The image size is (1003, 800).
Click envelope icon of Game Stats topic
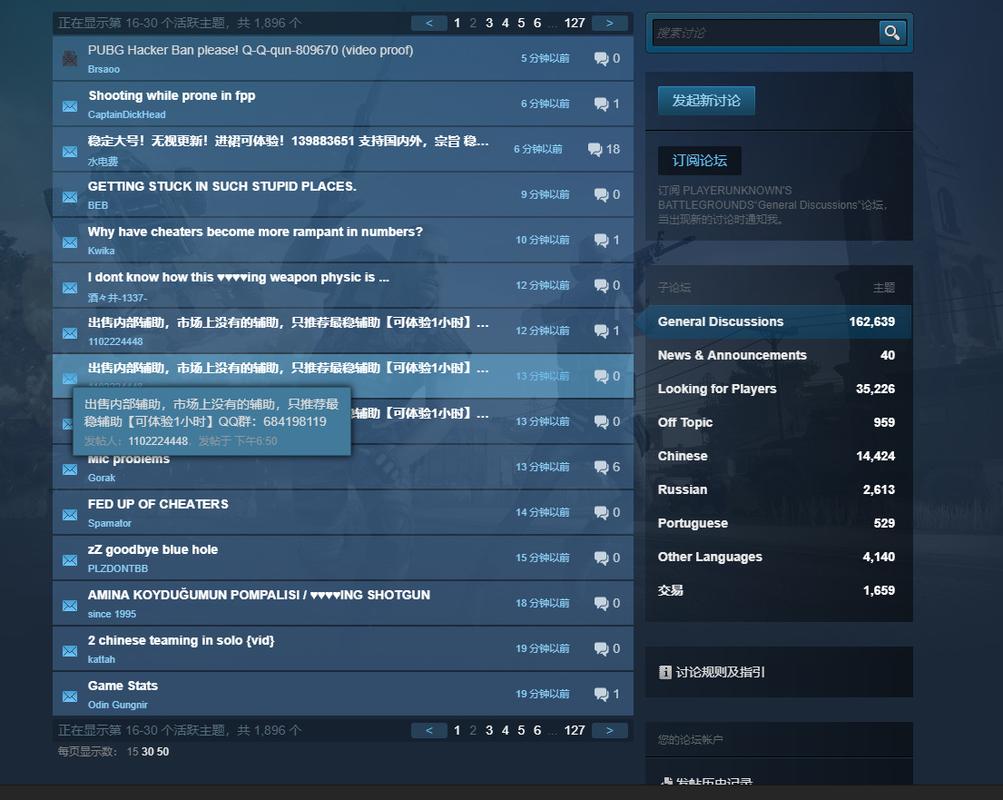[x=70, y=696]
